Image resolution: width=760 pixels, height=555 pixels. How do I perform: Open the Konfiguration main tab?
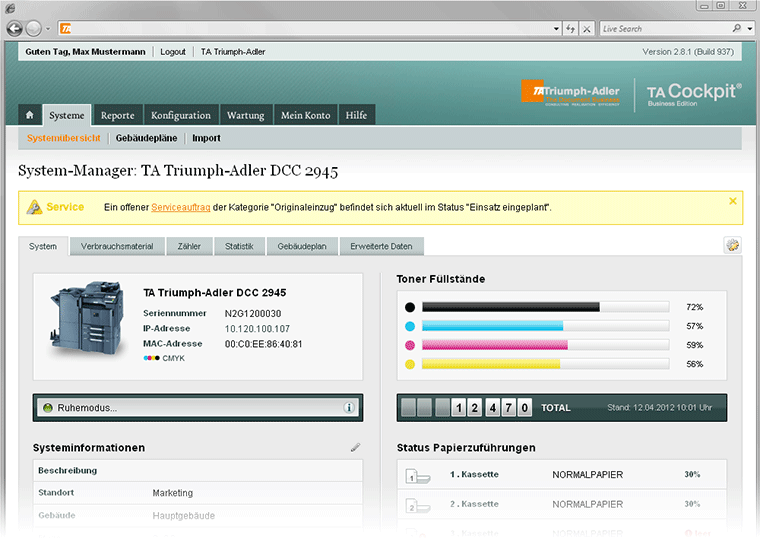click(181, 115)
